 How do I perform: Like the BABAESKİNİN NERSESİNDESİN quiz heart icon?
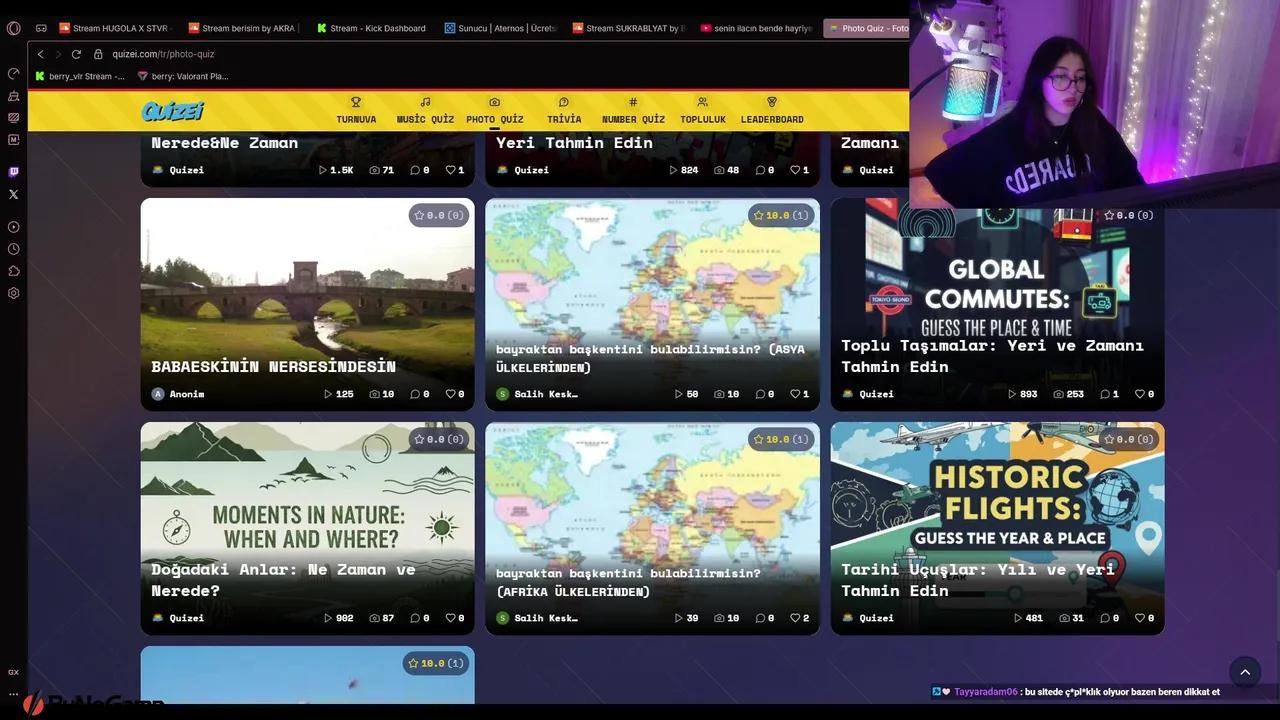450,394
